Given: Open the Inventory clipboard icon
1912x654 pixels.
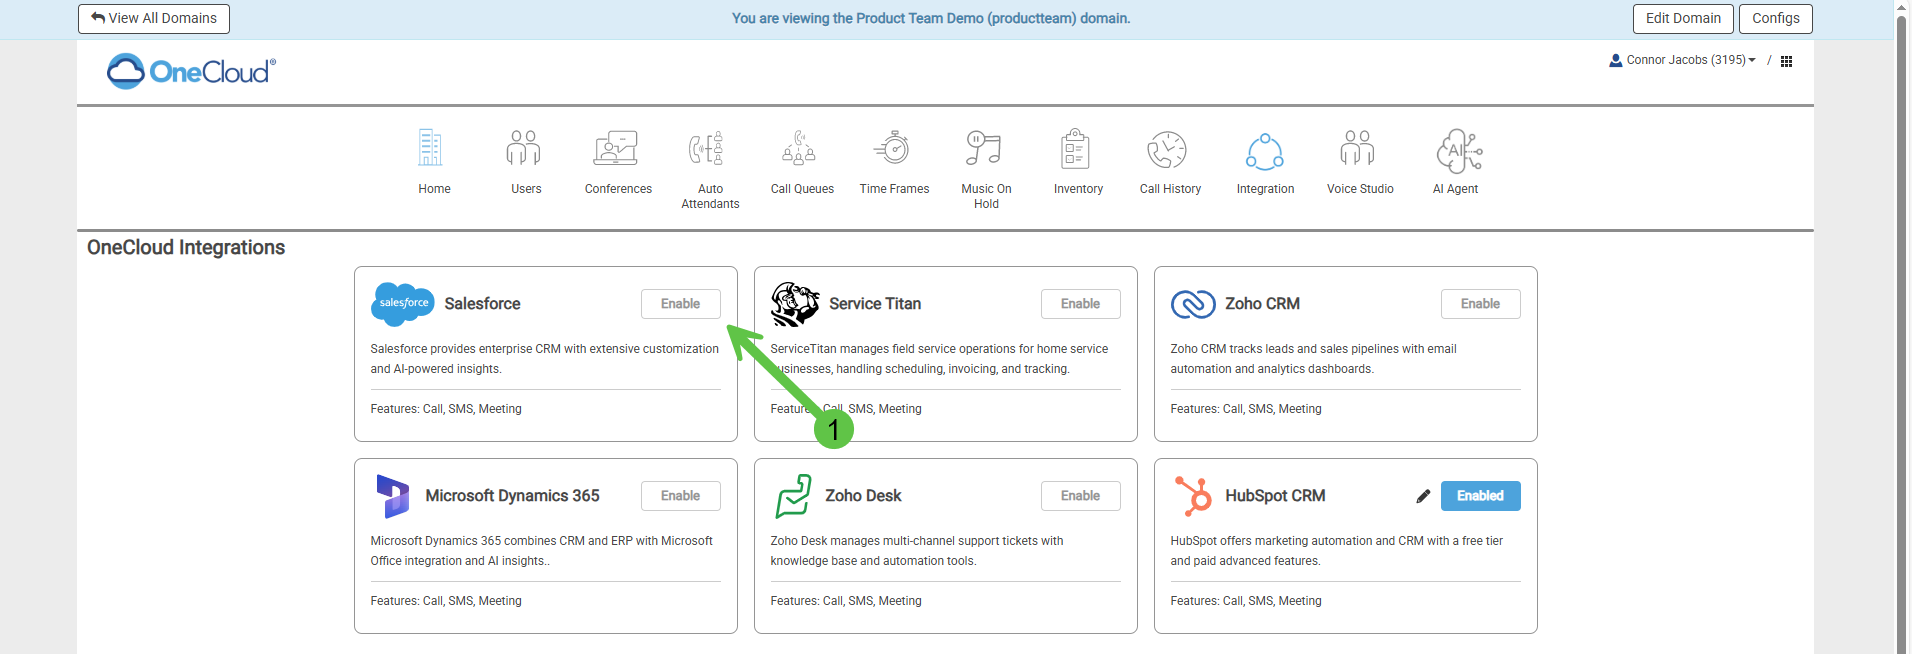Looking at the screenshot, I should coord(1077,150).
